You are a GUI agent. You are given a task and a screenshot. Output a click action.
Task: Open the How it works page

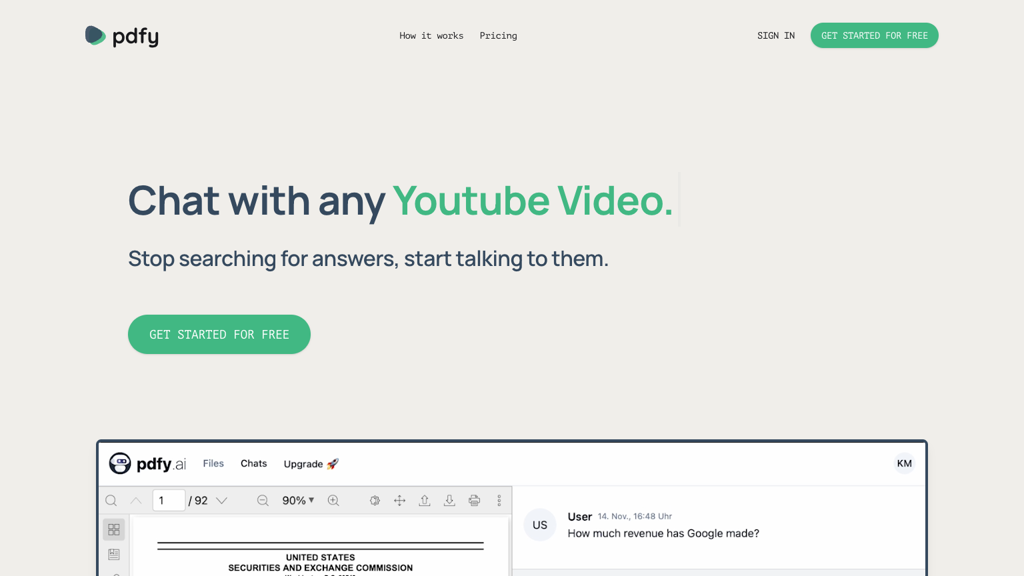pyautogui.click(x=431, y=36)
